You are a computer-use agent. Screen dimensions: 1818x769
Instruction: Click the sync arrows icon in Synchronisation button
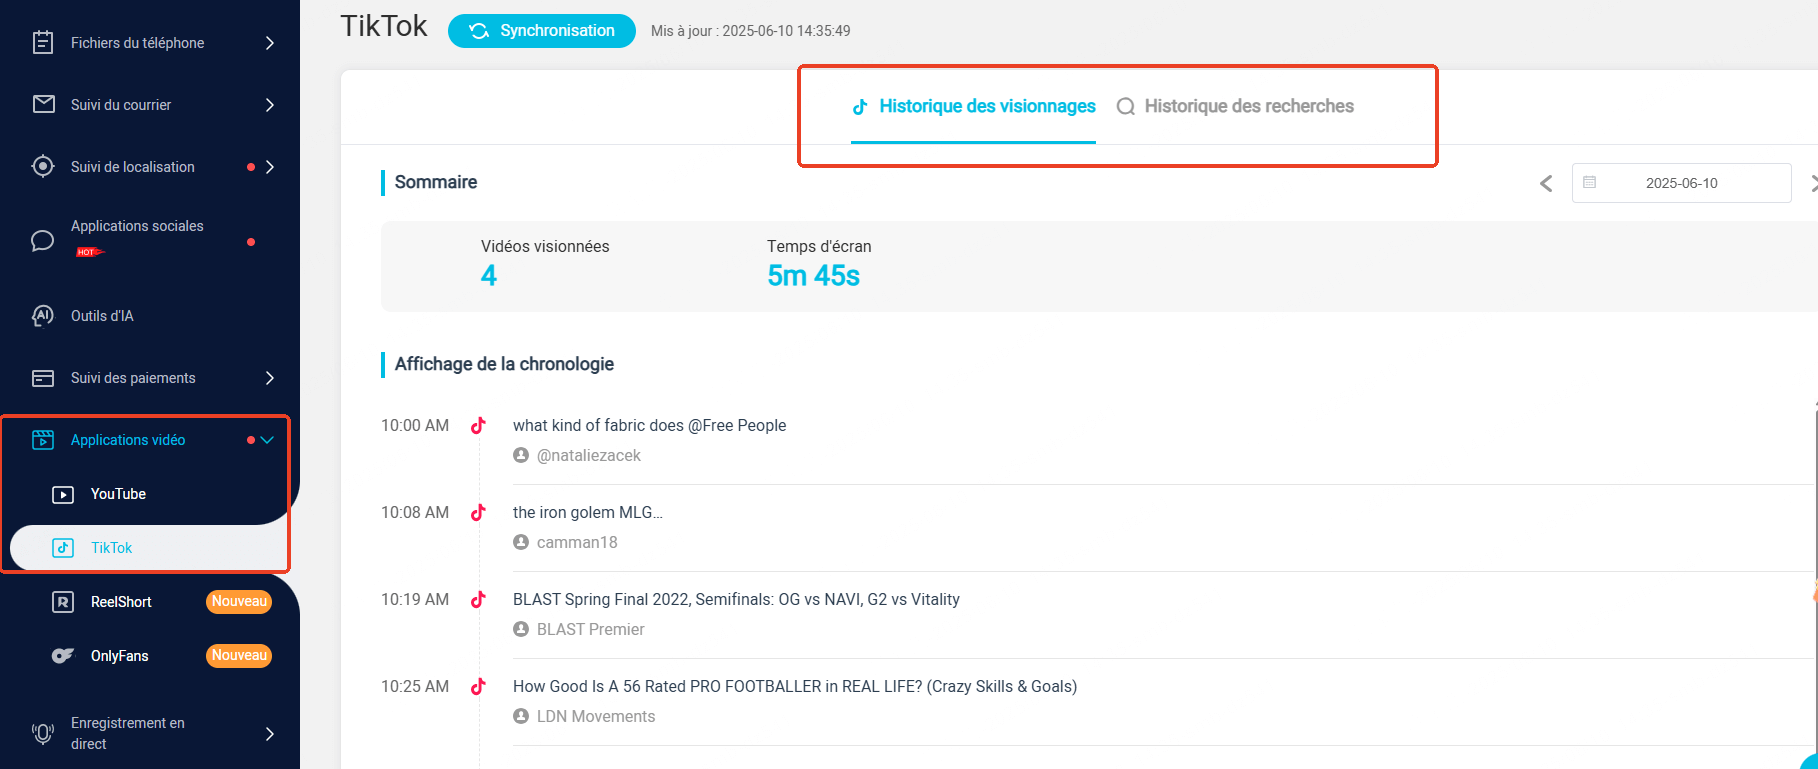pyautogui.click(x=479, y=31)
